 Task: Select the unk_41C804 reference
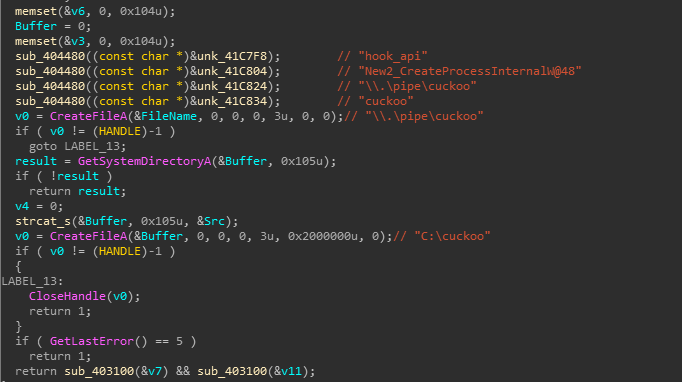point(232,71)
